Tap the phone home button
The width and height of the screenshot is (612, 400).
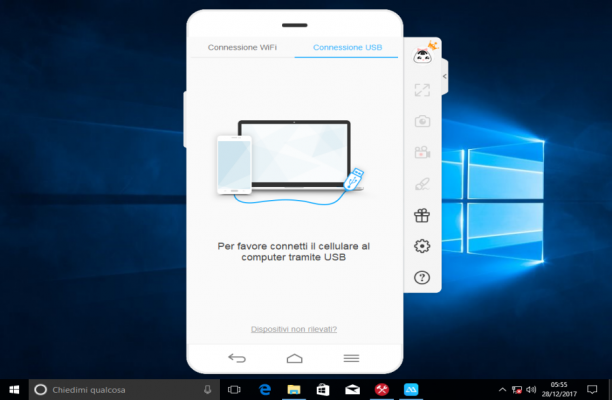pyautogui.click(x=294, y=358)
